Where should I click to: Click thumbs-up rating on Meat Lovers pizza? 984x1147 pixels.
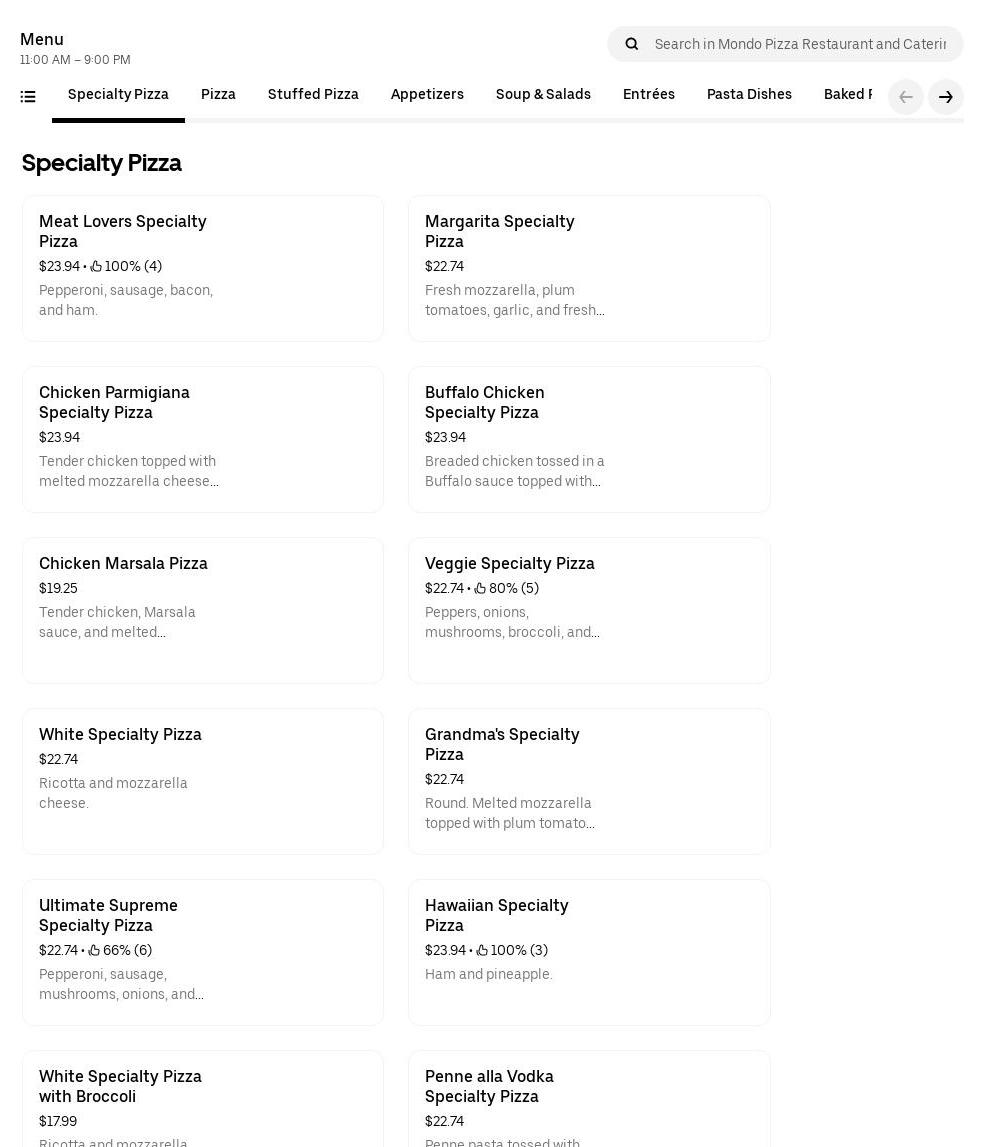(x=97, y=267)
